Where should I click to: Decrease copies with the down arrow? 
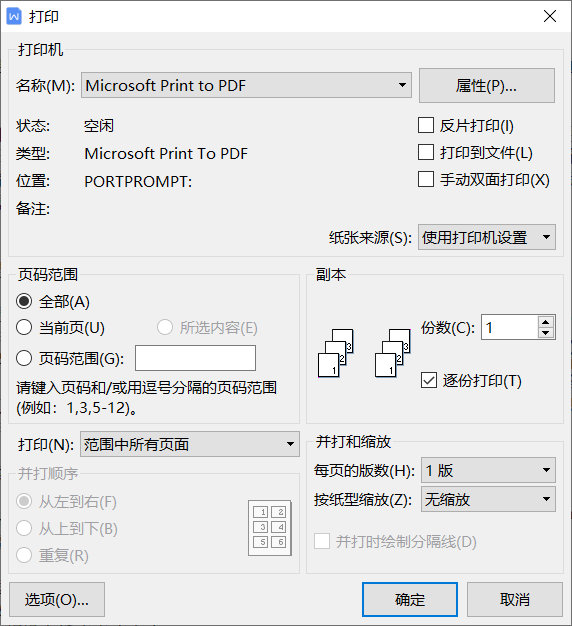point(546,333)
